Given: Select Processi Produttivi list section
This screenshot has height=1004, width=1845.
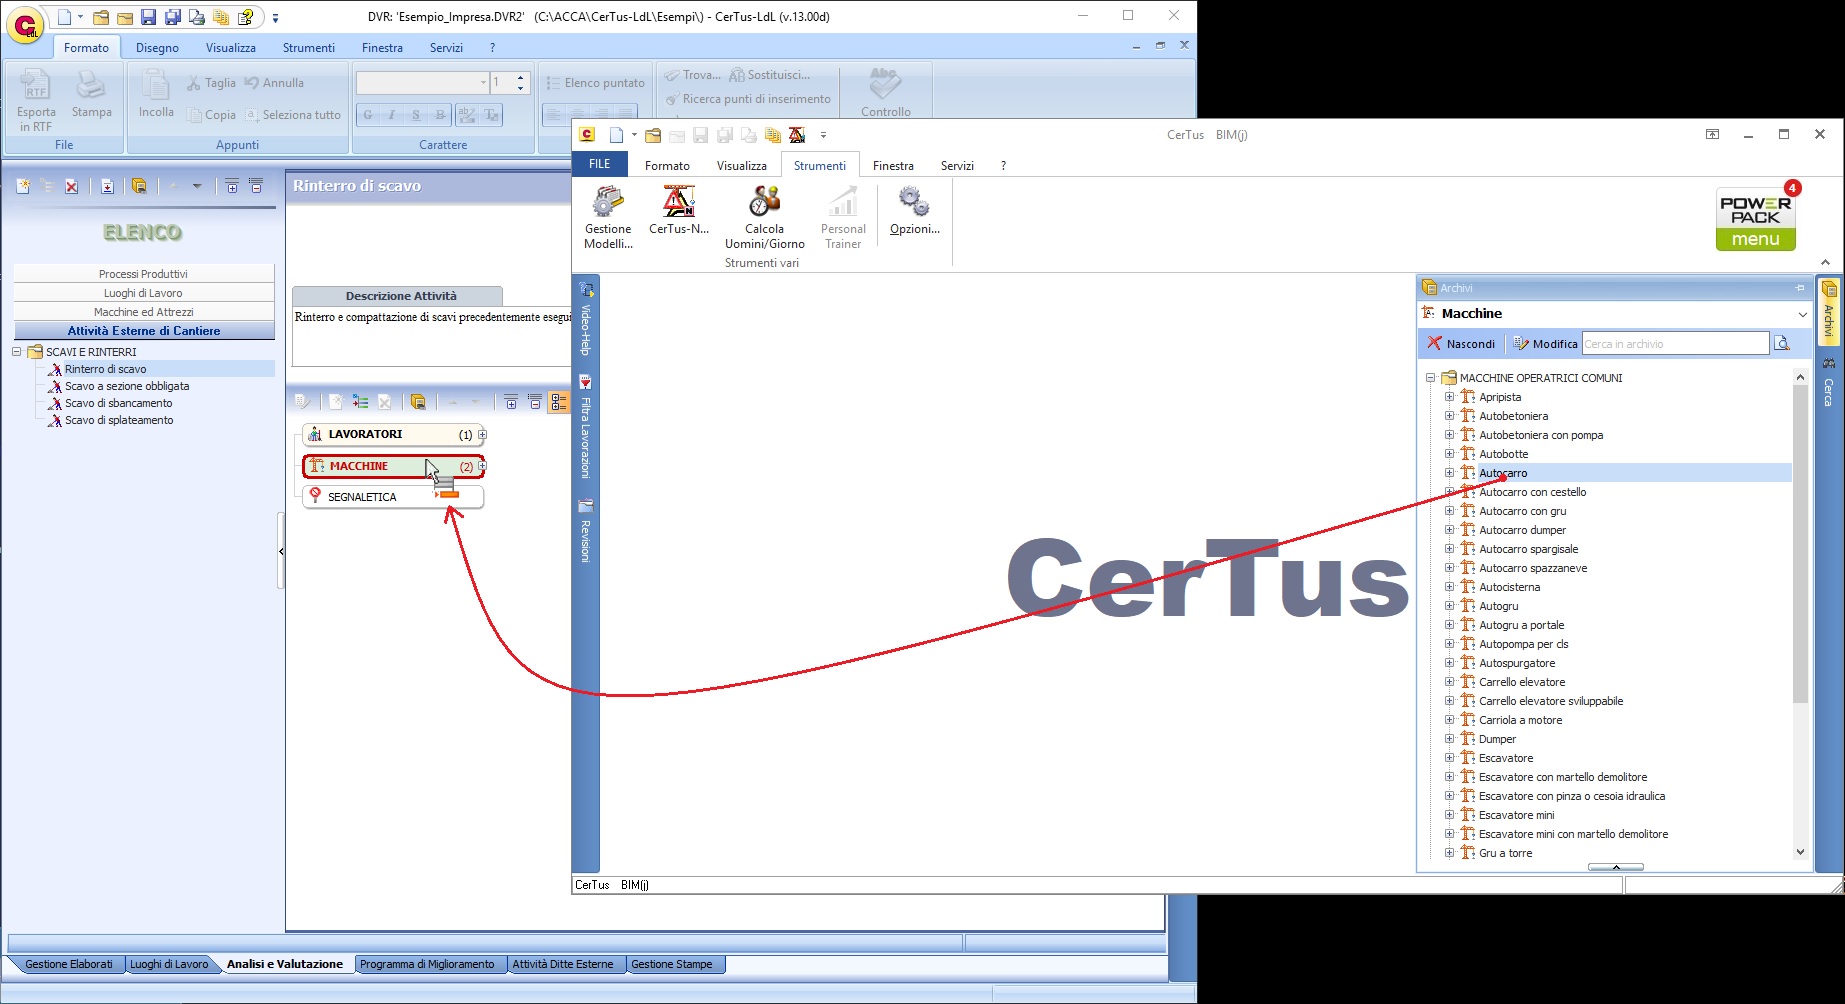Looking at the screenshot, I should click(144, 274).
